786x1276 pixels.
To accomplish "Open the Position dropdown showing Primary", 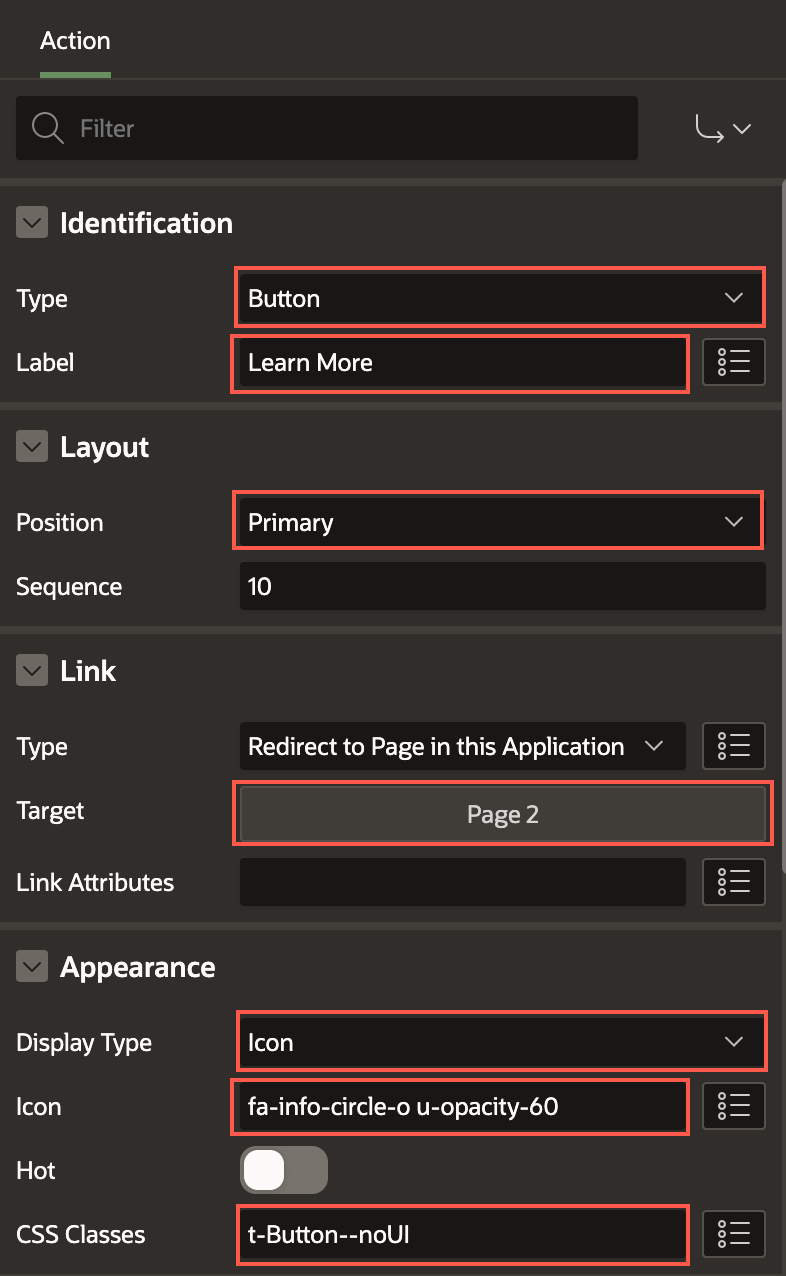I will coord(500,522).
